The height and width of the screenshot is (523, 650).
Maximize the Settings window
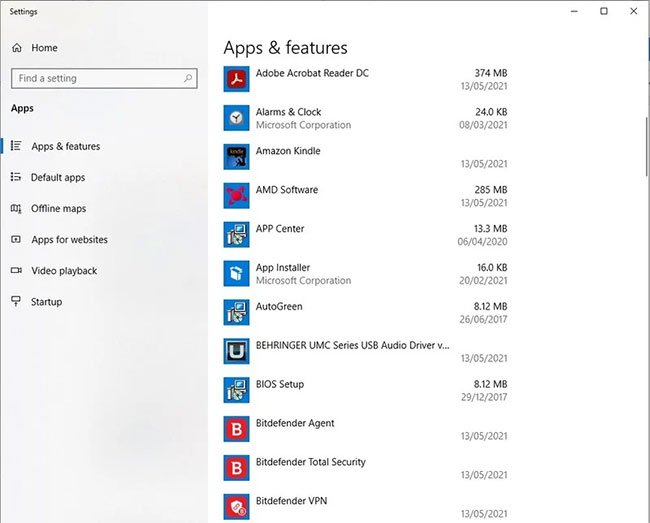coord(603,11)
